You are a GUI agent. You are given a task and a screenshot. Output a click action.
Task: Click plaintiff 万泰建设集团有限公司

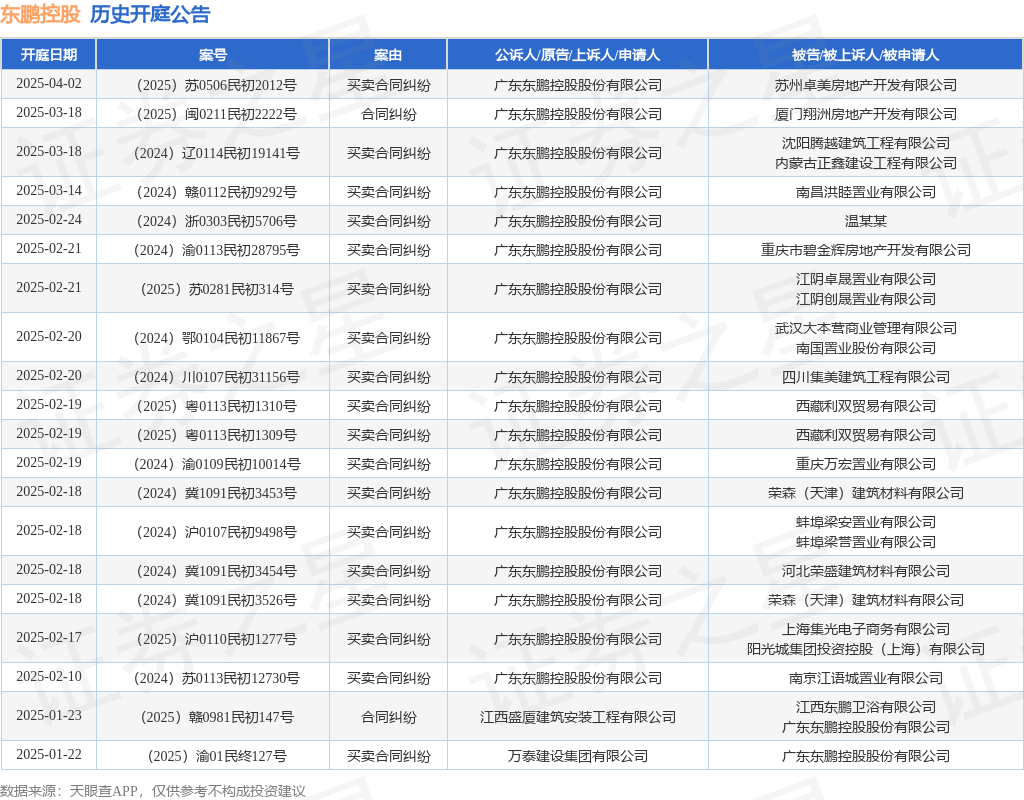577,756
